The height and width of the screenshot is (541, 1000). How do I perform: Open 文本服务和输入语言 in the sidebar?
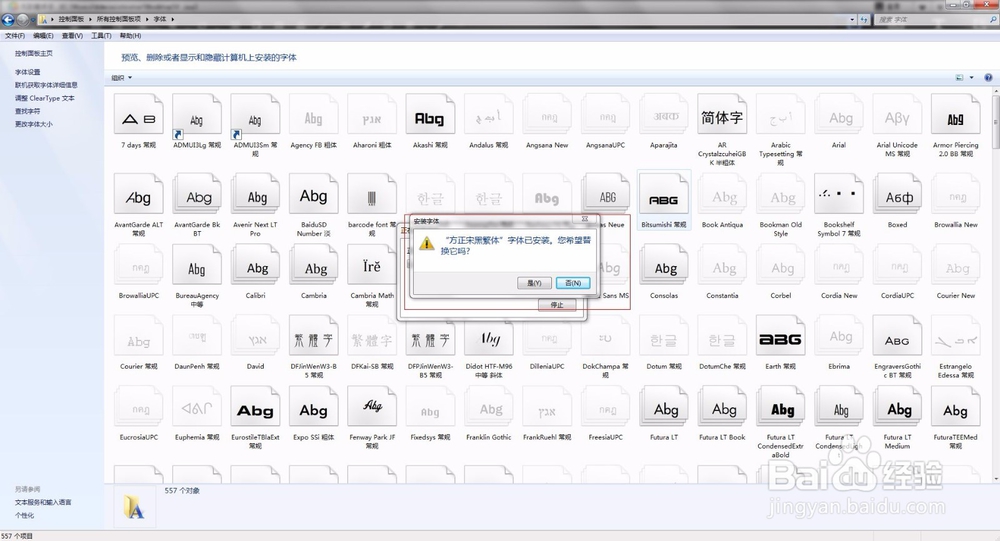[x=43, y=502]
